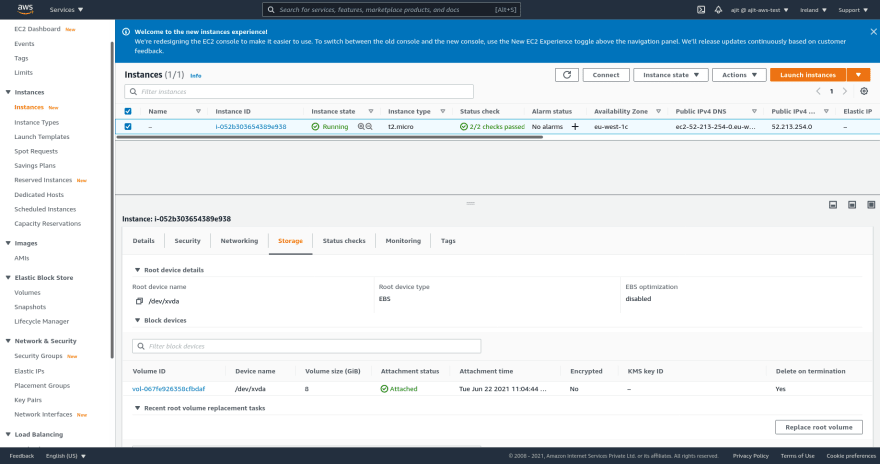
Task: Open the Actions dropdown
Action: (x=739, y=75)
